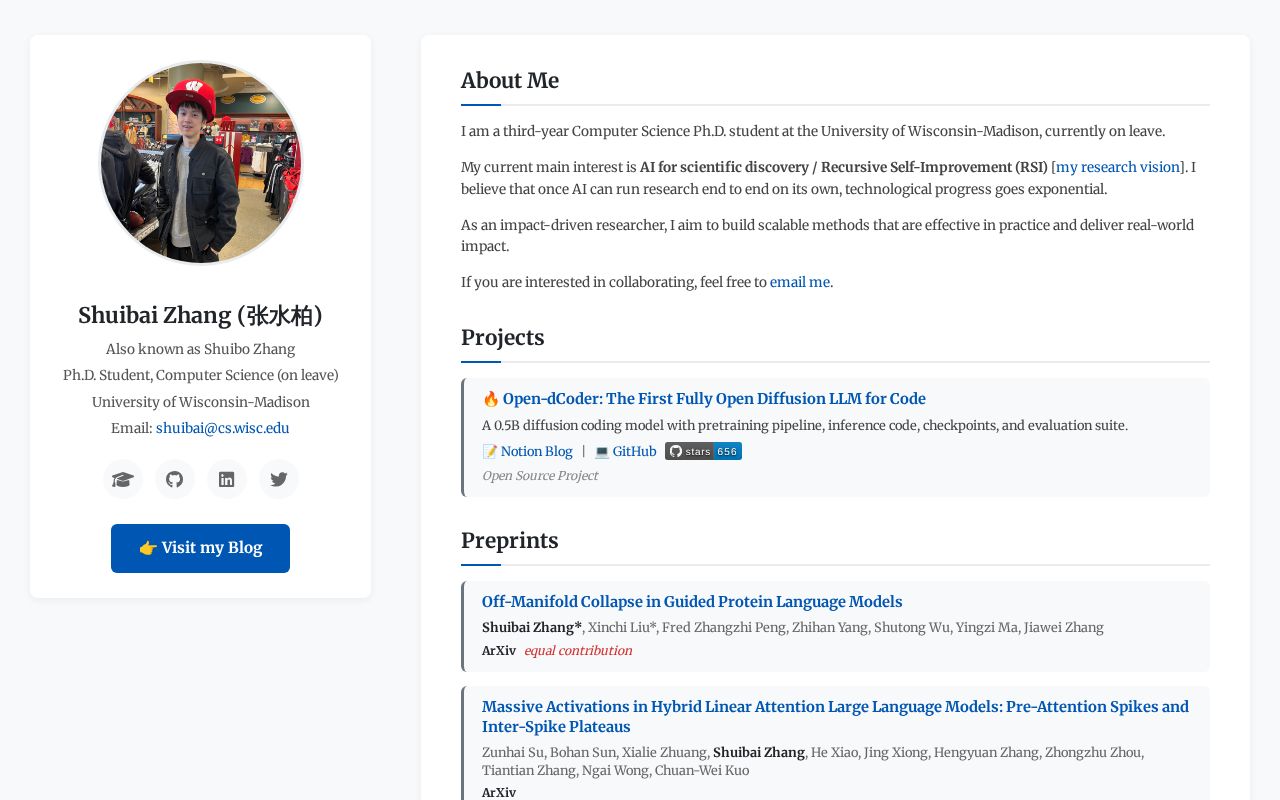1280x800 pixels.
Task: Open the Twitter profile icon
Action: click(x=279, y=479)
